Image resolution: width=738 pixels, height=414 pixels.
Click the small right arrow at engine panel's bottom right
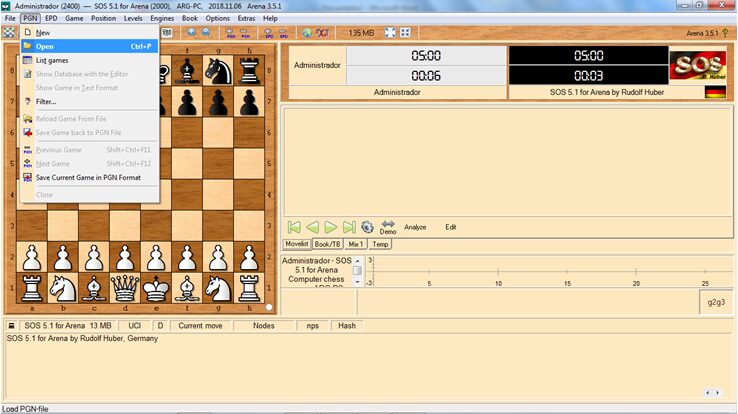[717, 392]
